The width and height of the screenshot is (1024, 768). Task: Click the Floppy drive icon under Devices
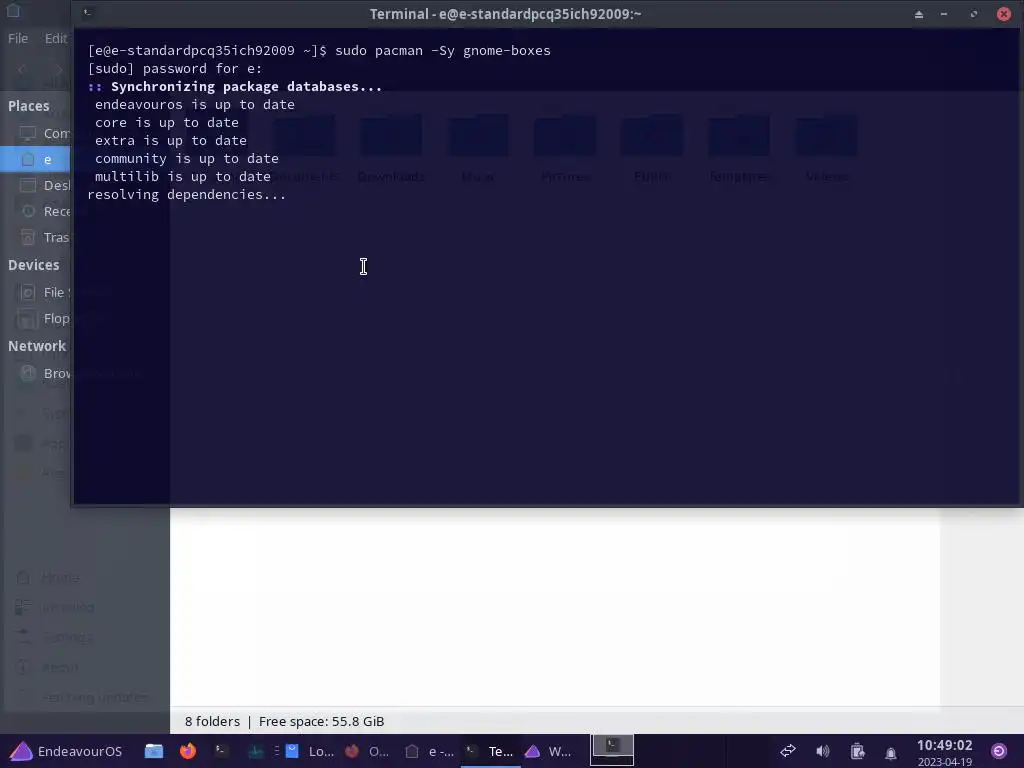pyautogui.click(x=27, y=319)
